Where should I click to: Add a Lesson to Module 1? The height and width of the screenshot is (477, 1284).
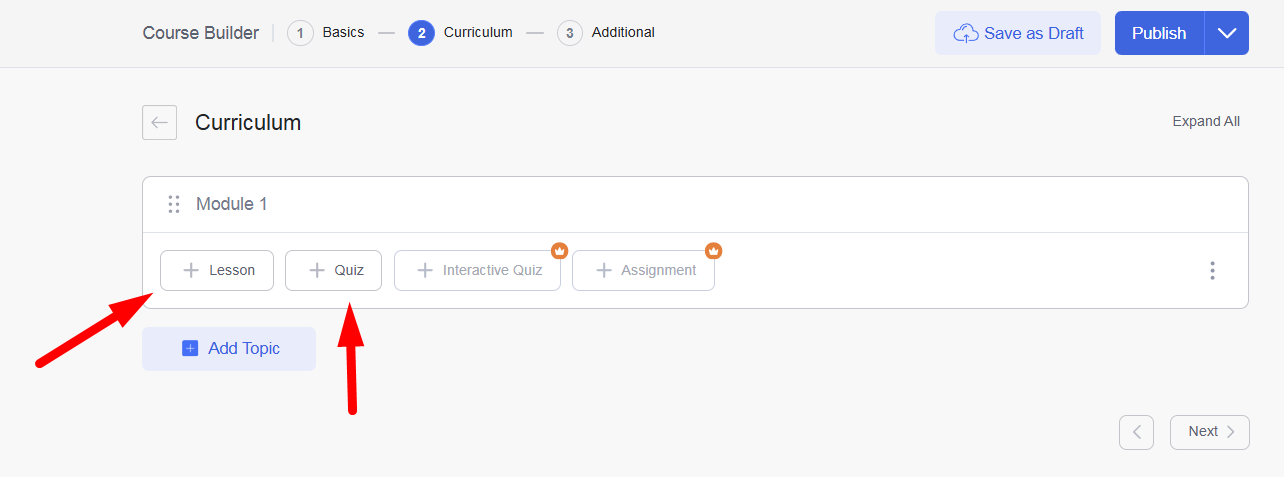pos(217,270)
